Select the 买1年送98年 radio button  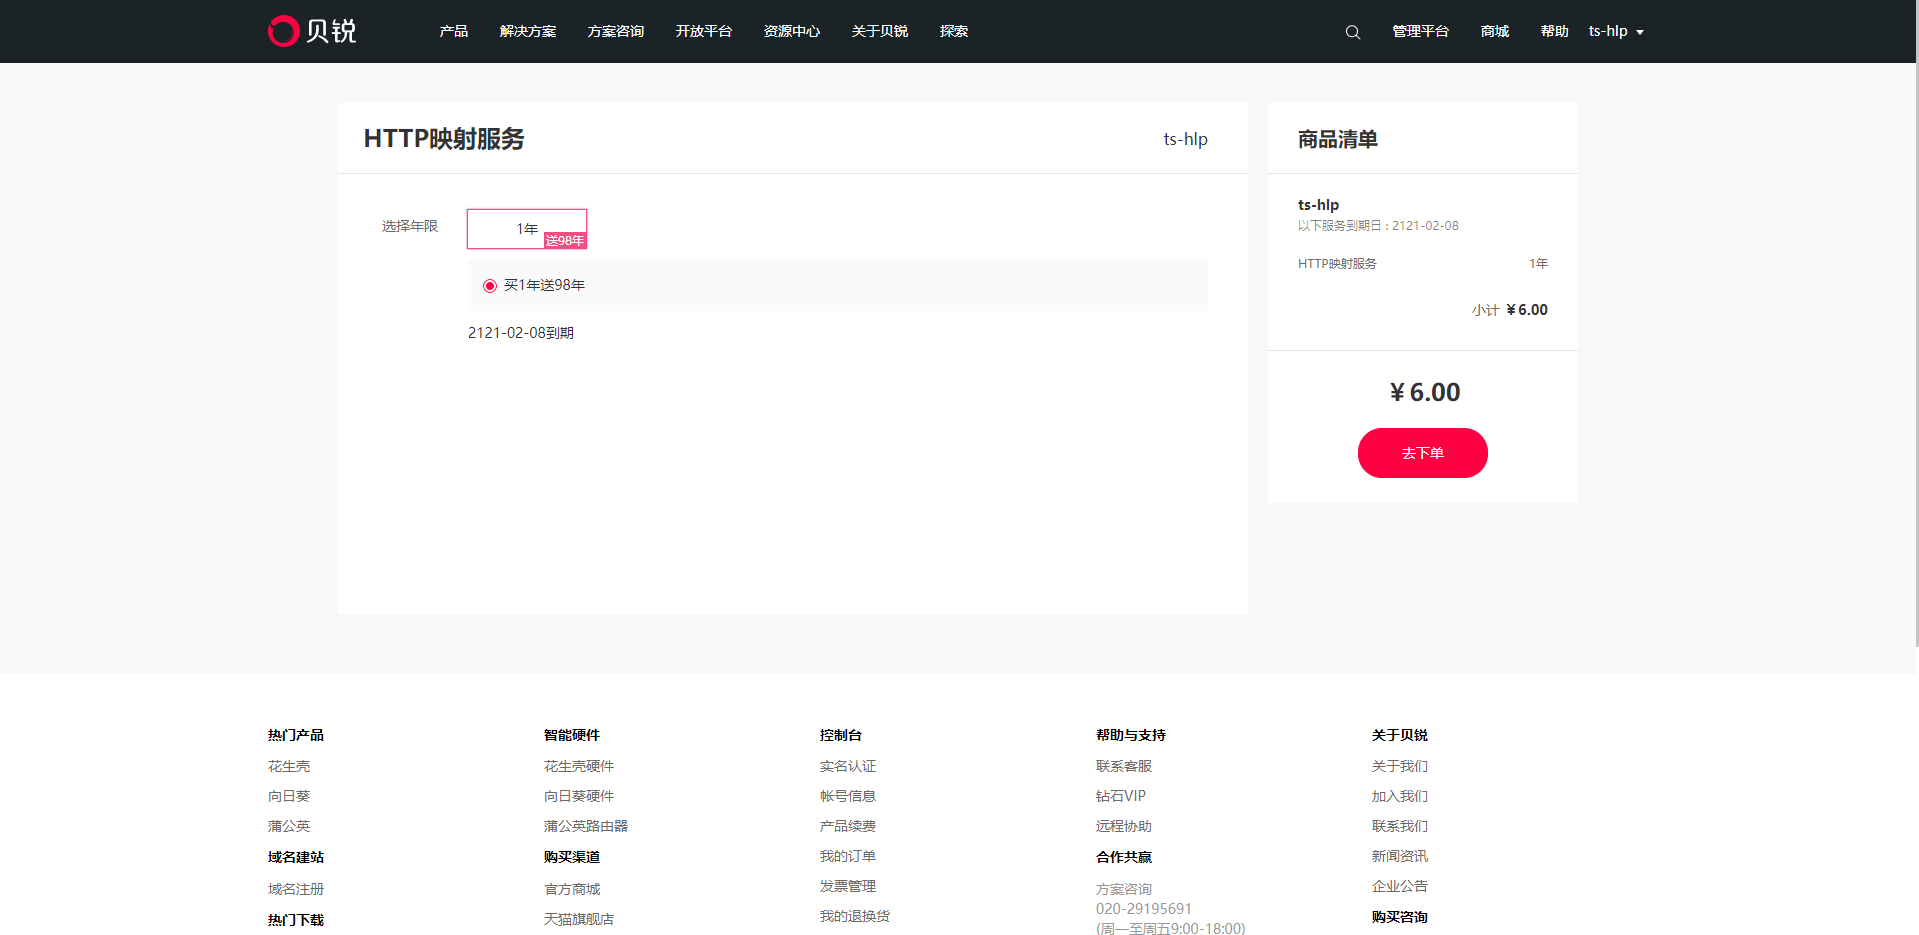click(x=490, y=286)
